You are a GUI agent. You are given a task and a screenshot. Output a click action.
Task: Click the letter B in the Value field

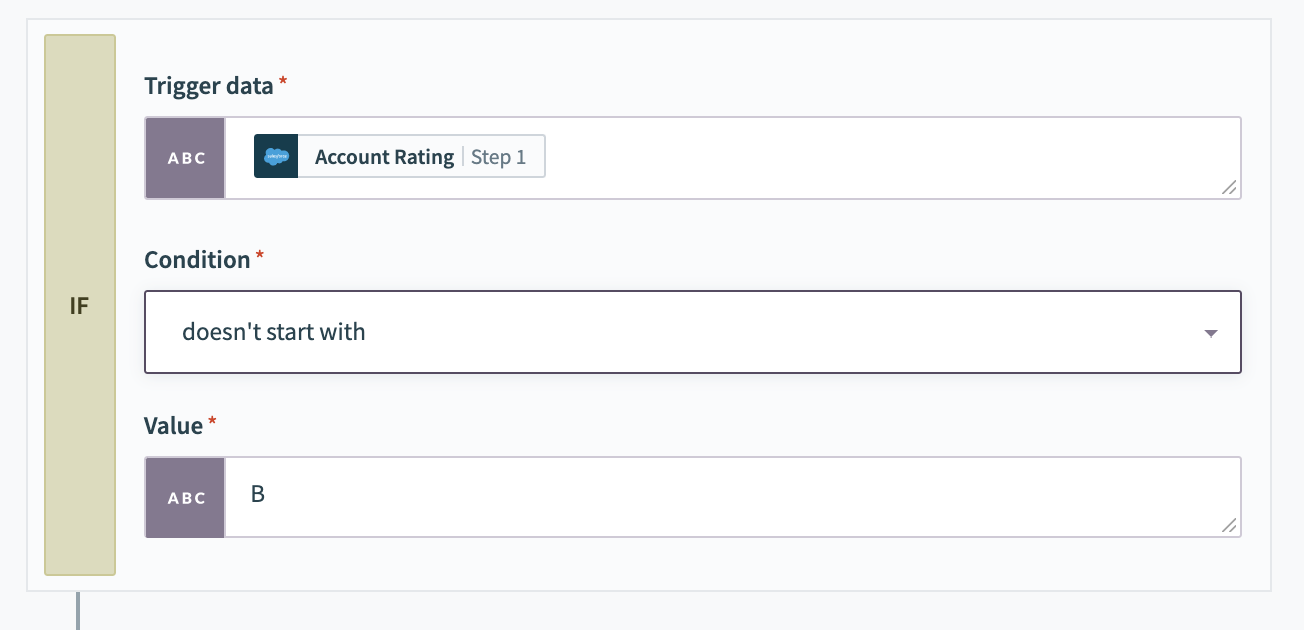click(x=258, y=494)
